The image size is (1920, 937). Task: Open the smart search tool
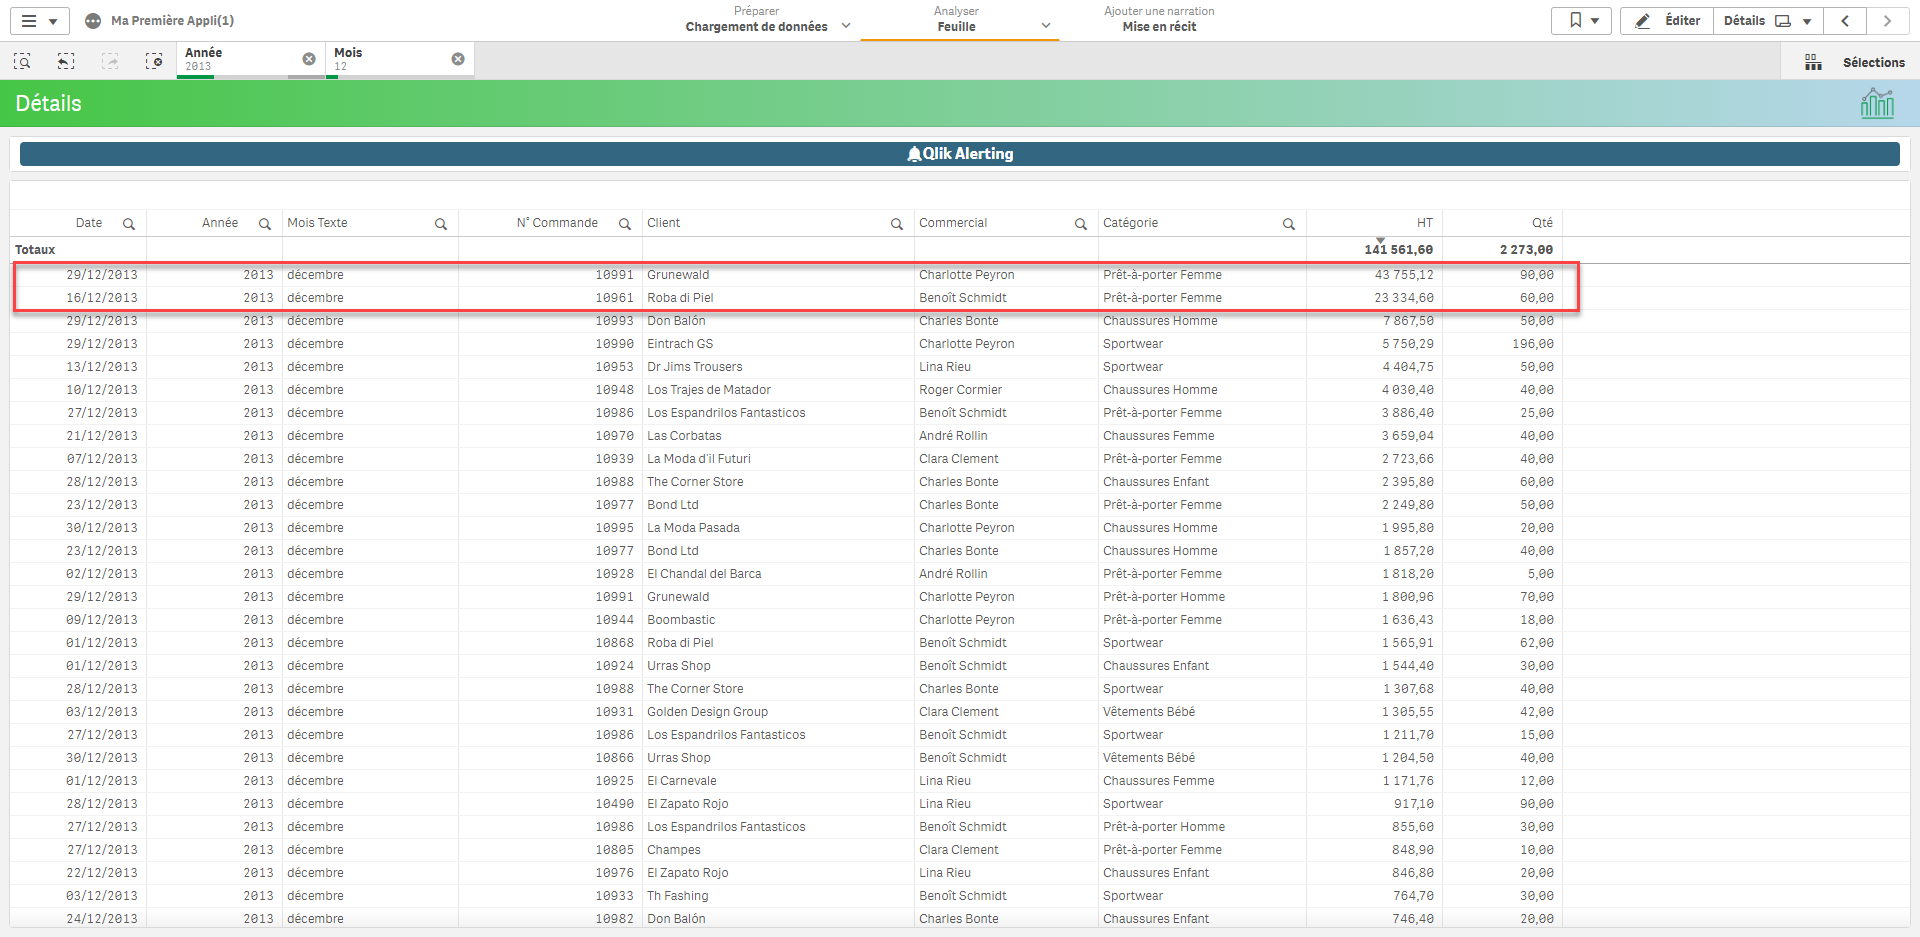click(22, 62)
